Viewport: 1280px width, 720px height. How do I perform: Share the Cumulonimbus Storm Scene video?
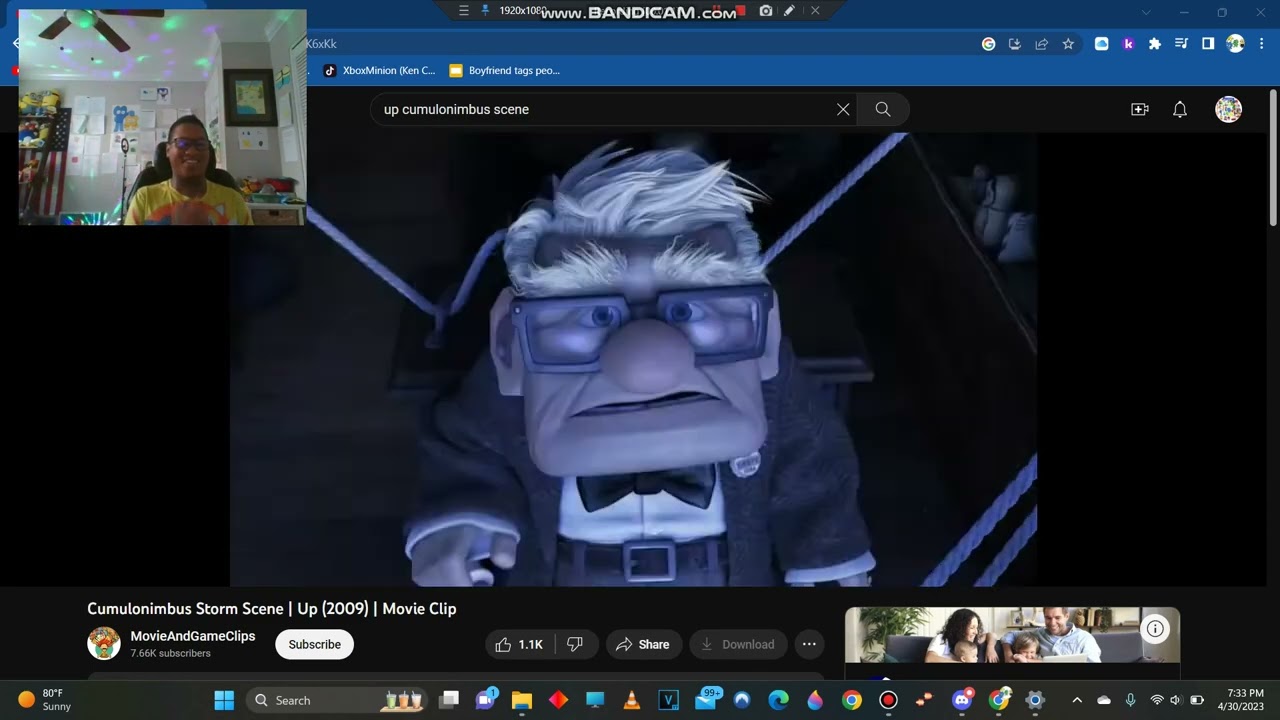pos(643,644)
